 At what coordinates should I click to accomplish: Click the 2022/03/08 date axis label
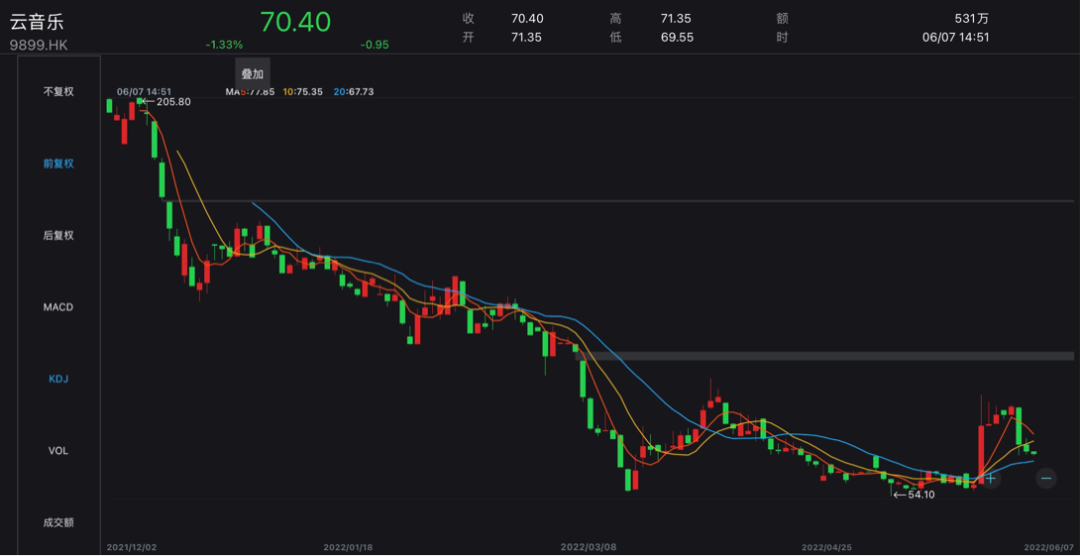[588, 547]
